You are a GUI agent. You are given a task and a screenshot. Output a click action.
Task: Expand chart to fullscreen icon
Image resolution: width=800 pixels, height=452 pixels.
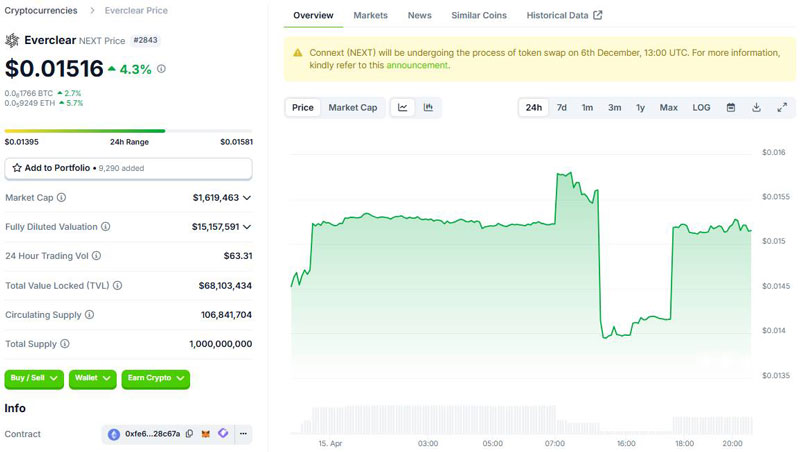782,108
